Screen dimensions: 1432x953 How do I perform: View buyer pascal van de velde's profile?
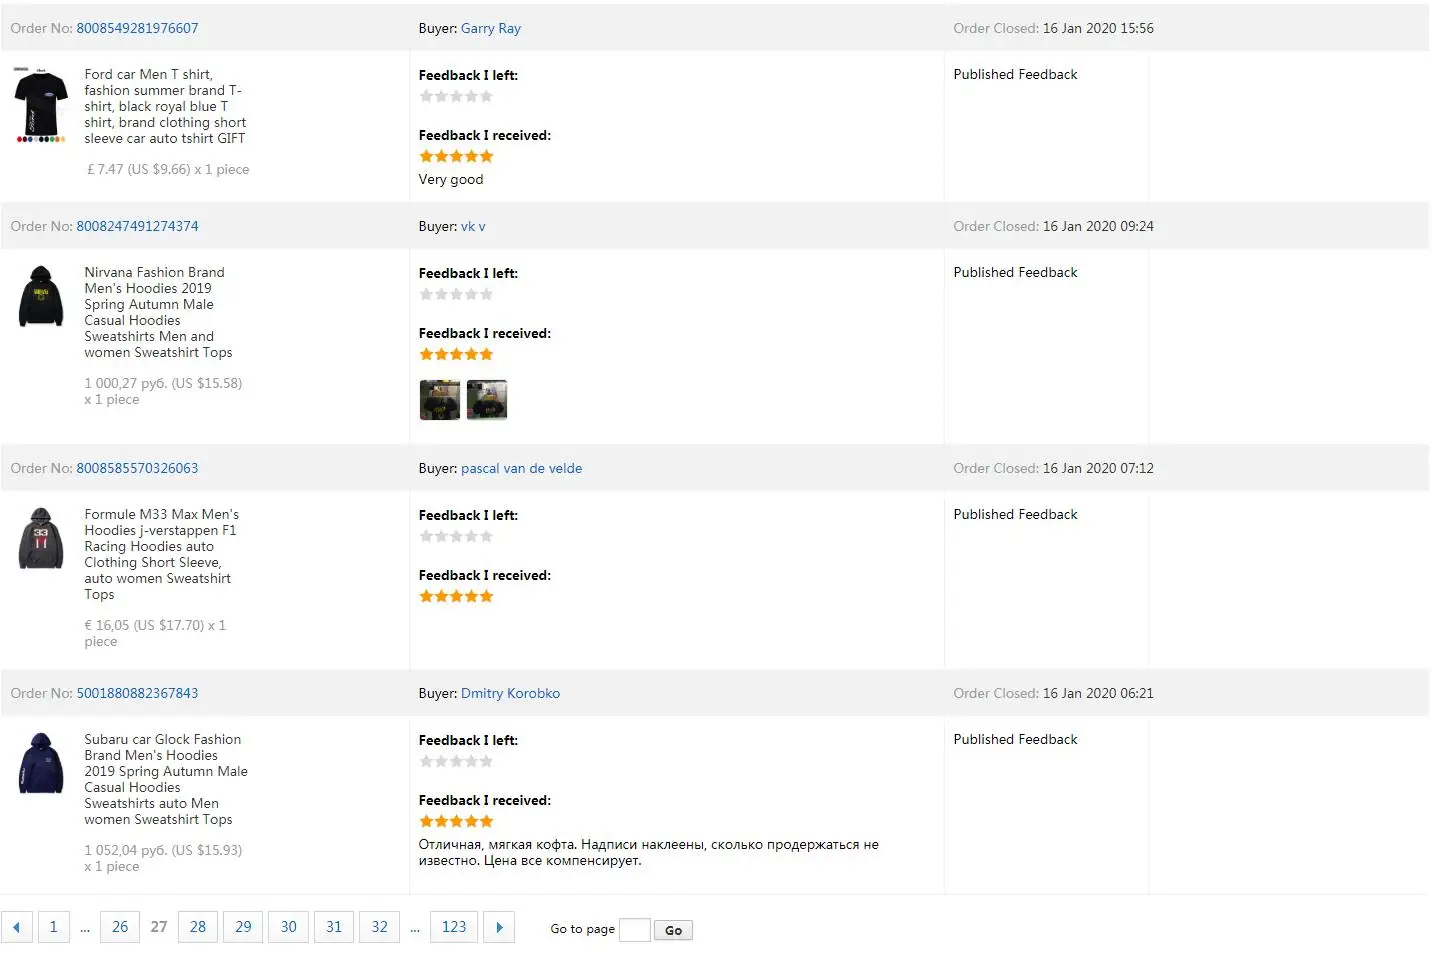click(x=521, y=468)
